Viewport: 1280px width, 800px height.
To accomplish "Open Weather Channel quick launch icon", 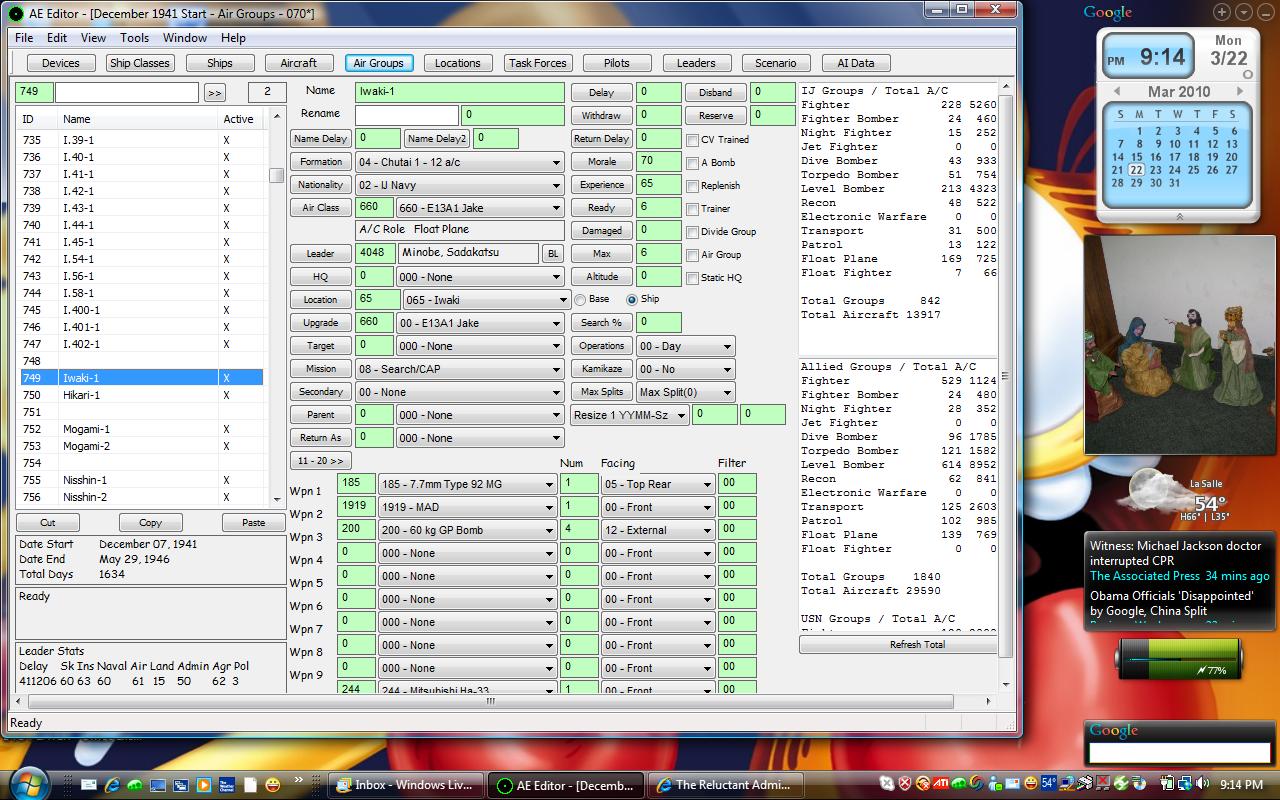I will (227, 785).
